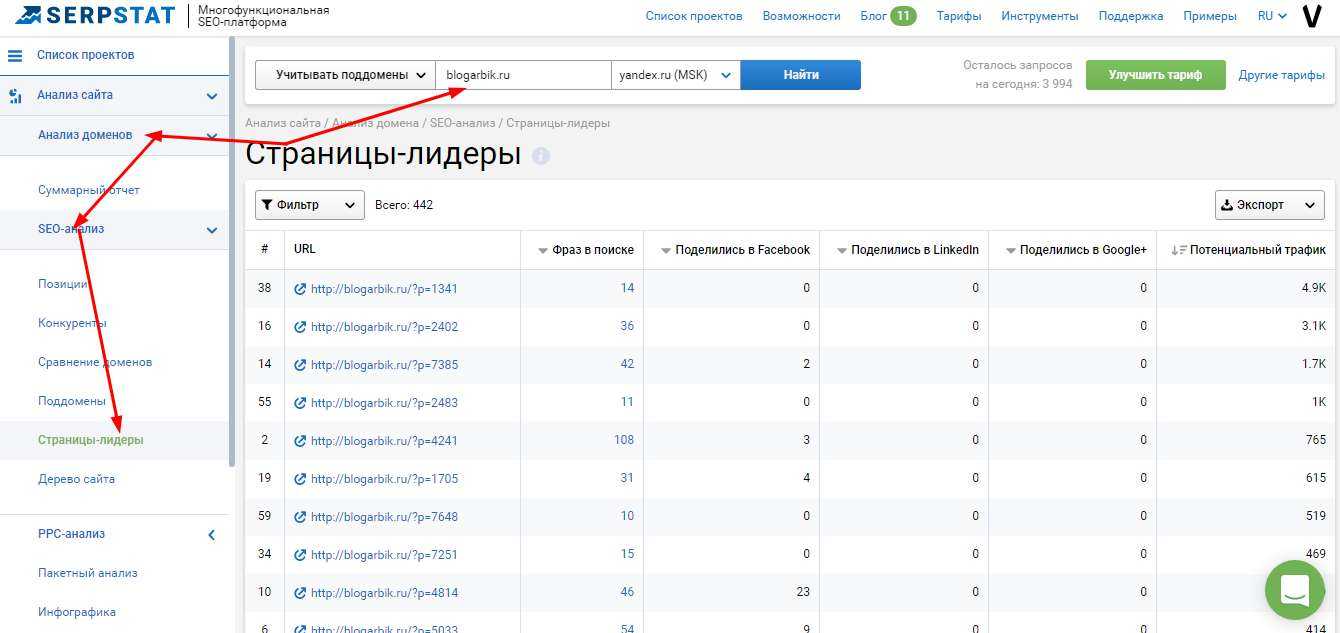Open Поддержка in top navigation
This screenshot has width=1340, height=633.
[1131, 16]
